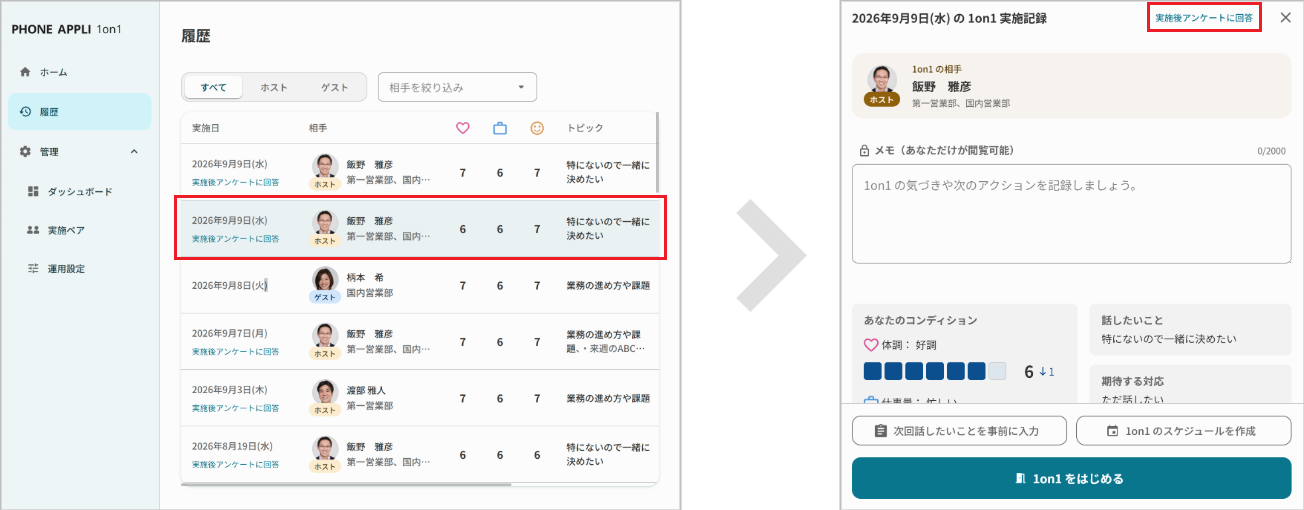Click the table's vertical scrollbar
This screenshot has width=1304, height=510.
point(657,151)
